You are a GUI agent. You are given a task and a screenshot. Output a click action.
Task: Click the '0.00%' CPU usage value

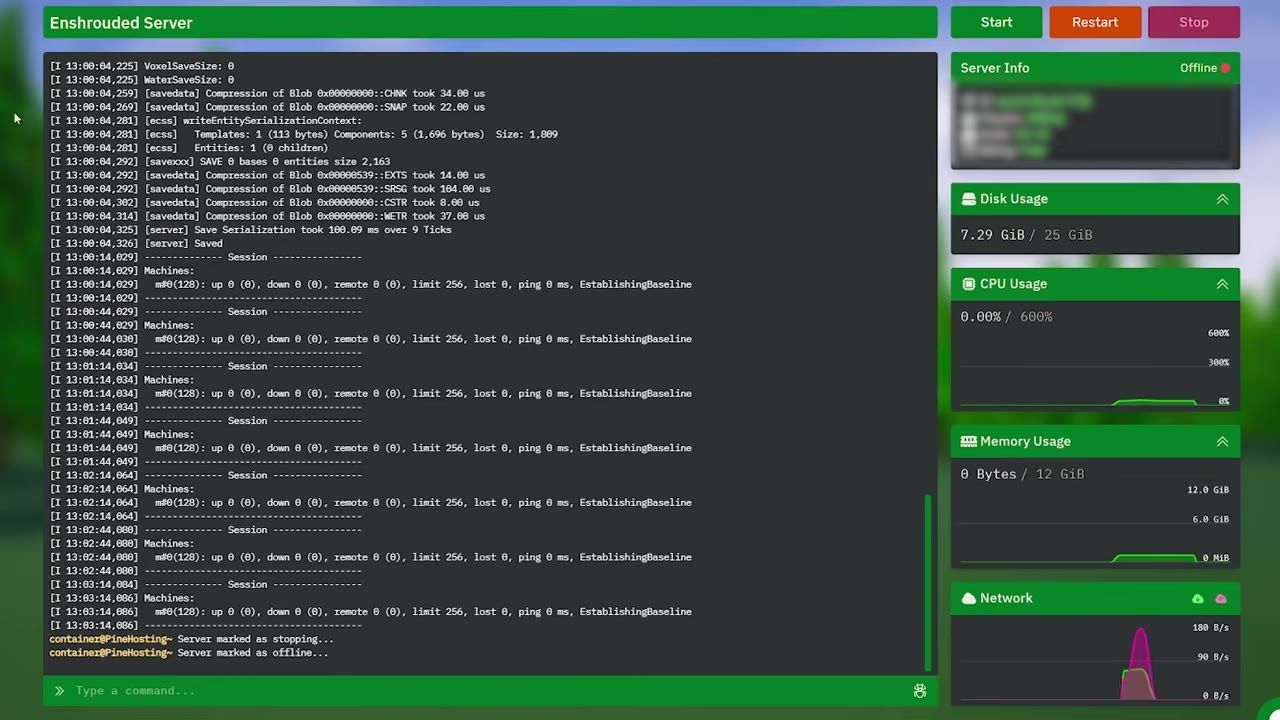[x=981, y=317]
